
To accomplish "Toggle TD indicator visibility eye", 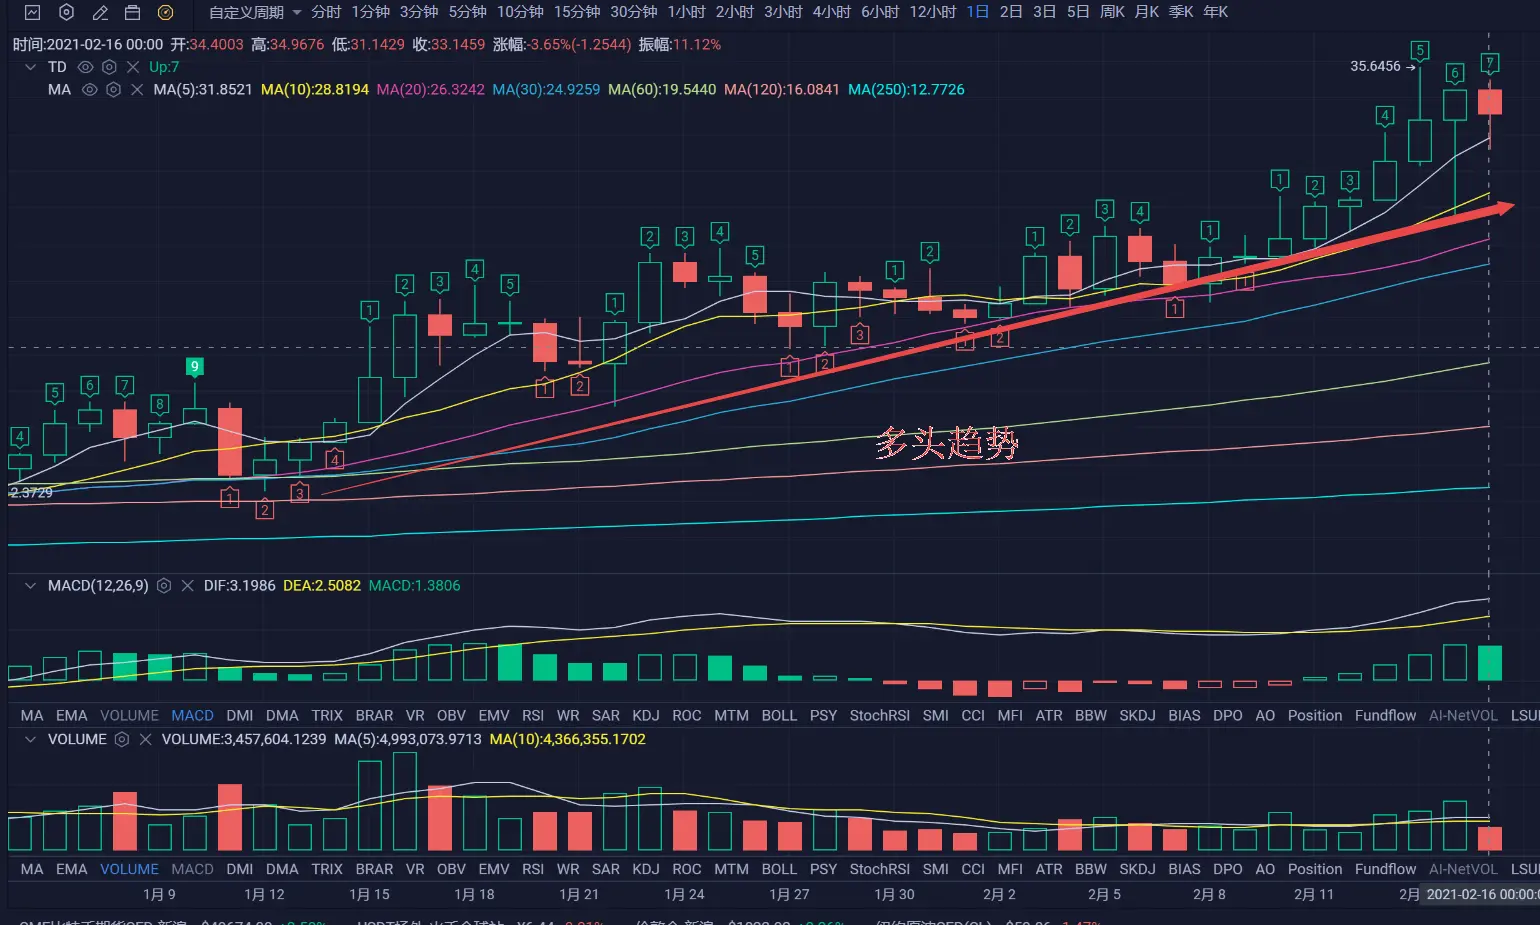I will tap(85, 67).
